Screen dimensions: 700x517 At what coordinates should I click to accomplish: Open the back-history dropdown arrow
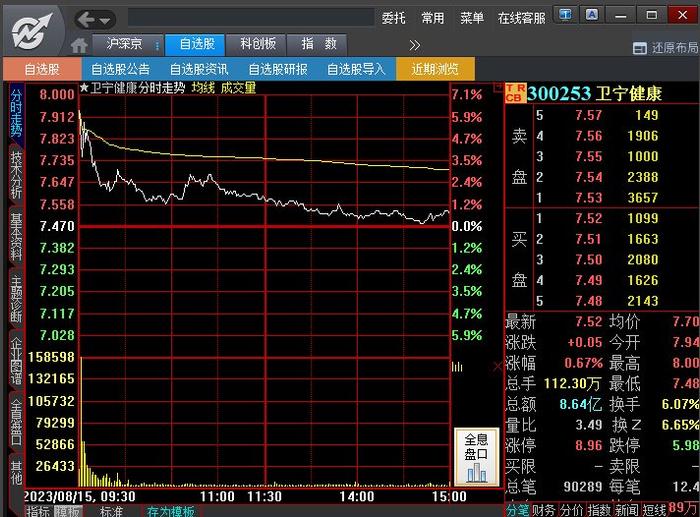(105, 21)
